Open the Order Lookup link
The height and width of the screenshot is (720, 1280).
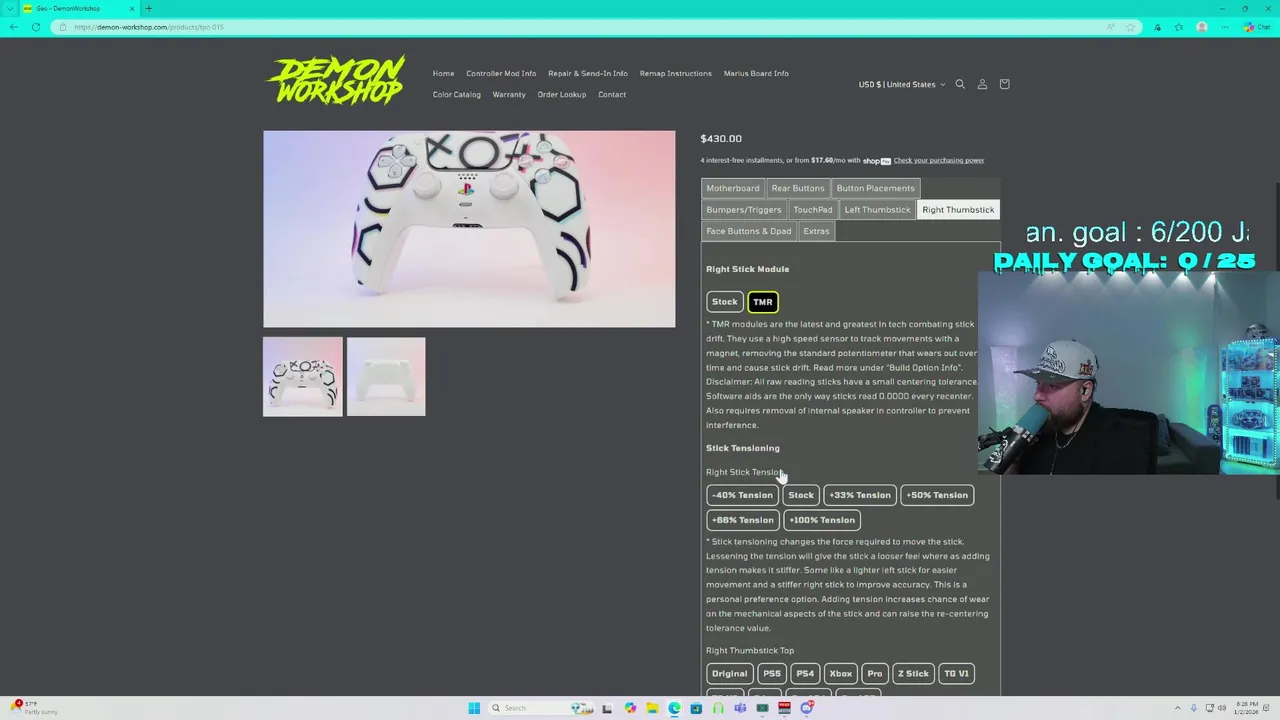coord(562,95)
